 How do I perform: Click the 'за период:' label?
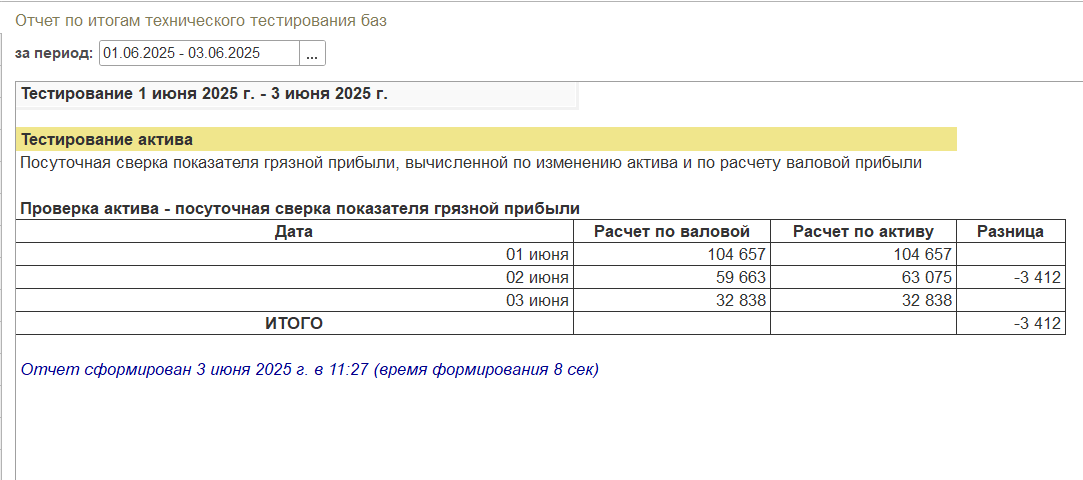[x=54, y=54]
